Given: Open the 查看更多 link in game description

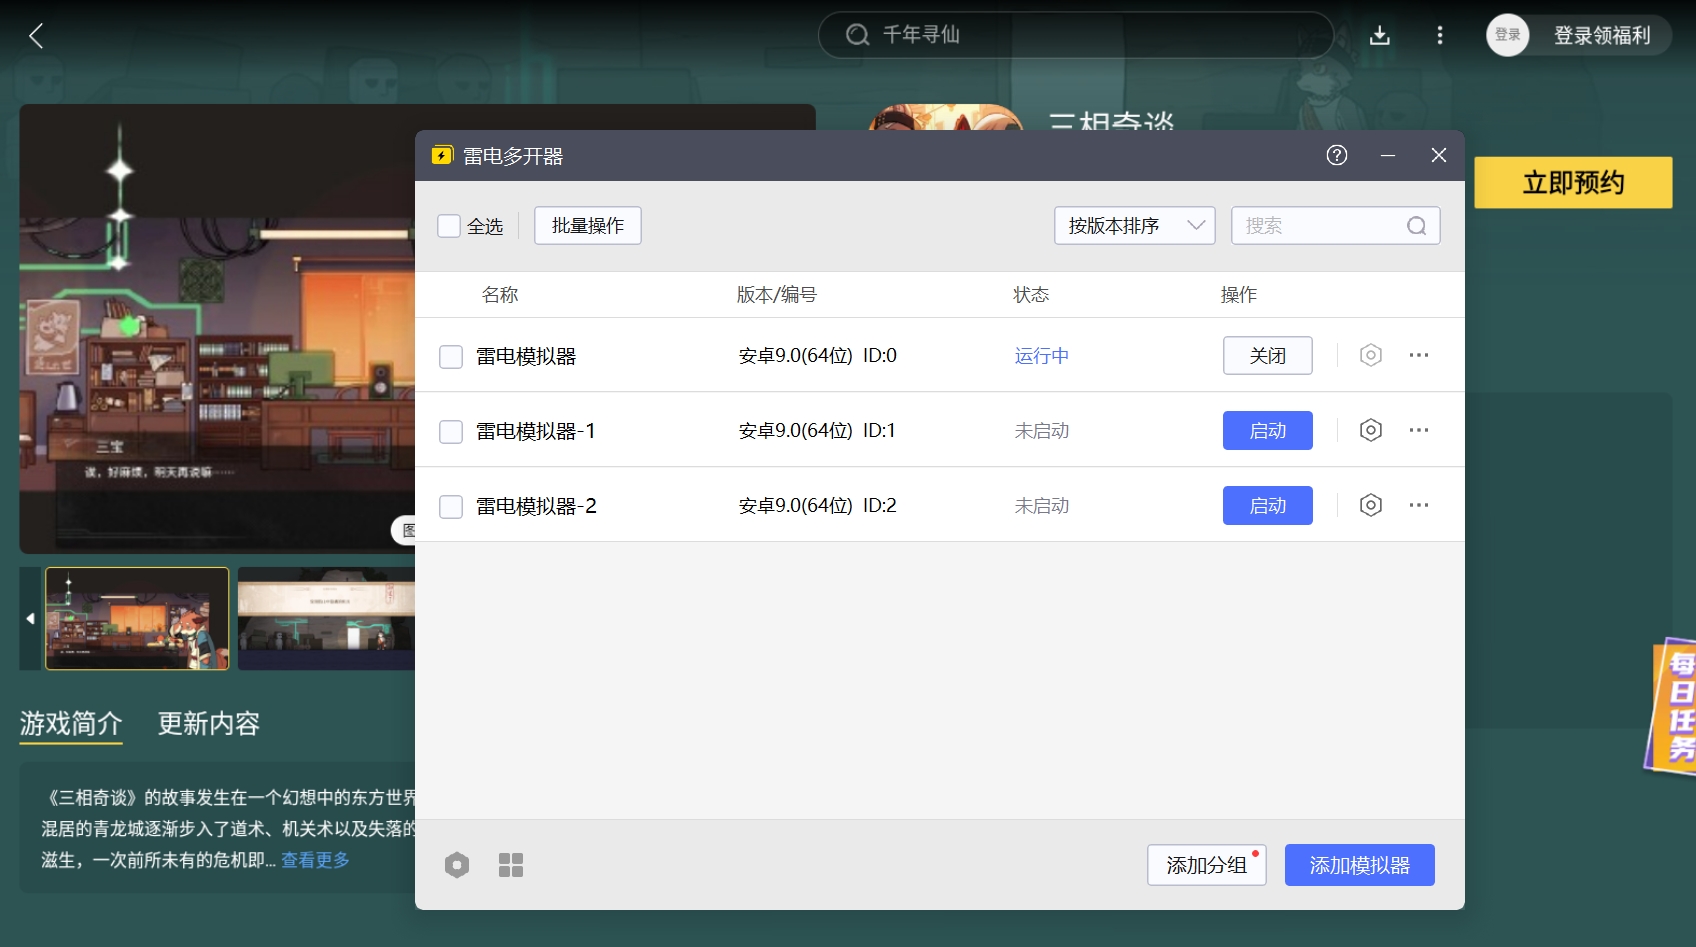Looking at the screenshot, I should 315,860.
